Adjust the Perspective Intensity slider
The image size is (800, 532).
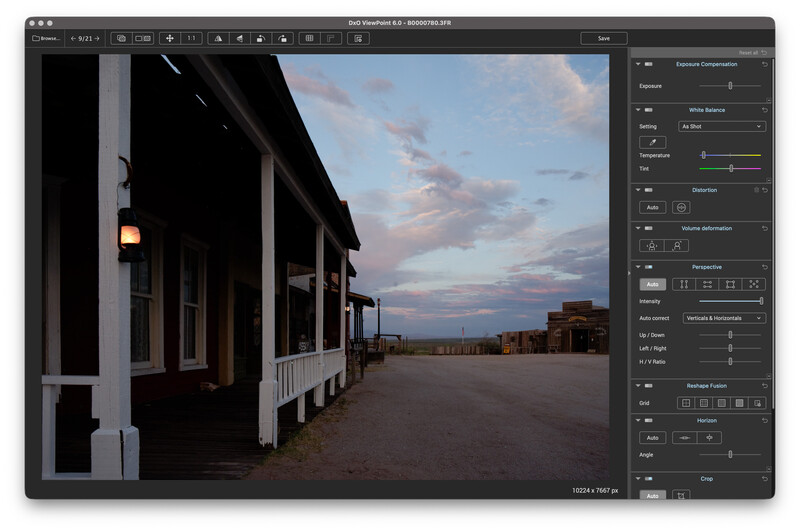point(730,301)
